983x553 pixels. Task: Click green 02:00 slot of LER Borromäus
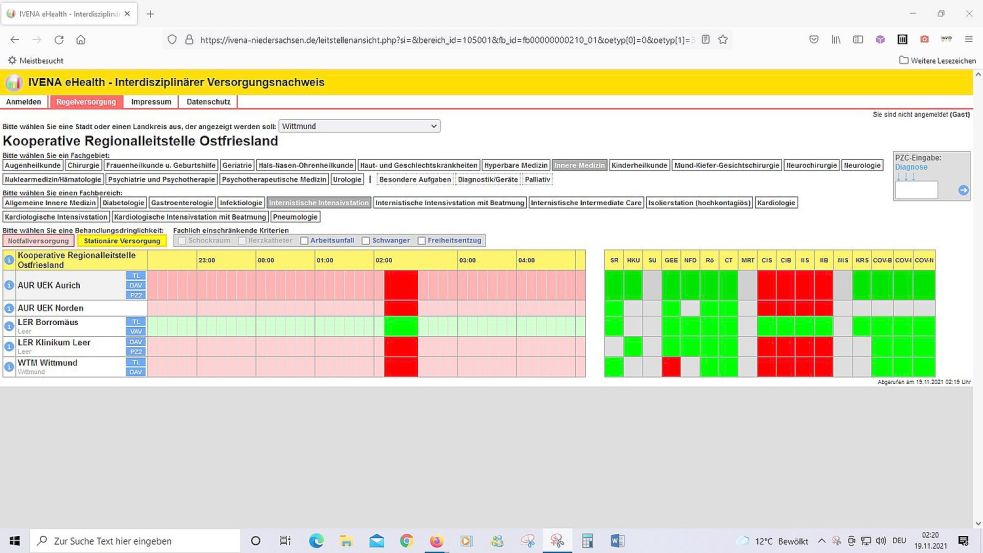[x=401, y=327]
